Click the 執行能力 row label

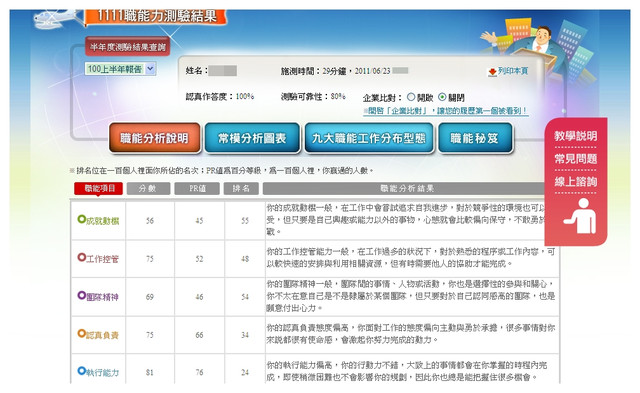click(102, 372)
